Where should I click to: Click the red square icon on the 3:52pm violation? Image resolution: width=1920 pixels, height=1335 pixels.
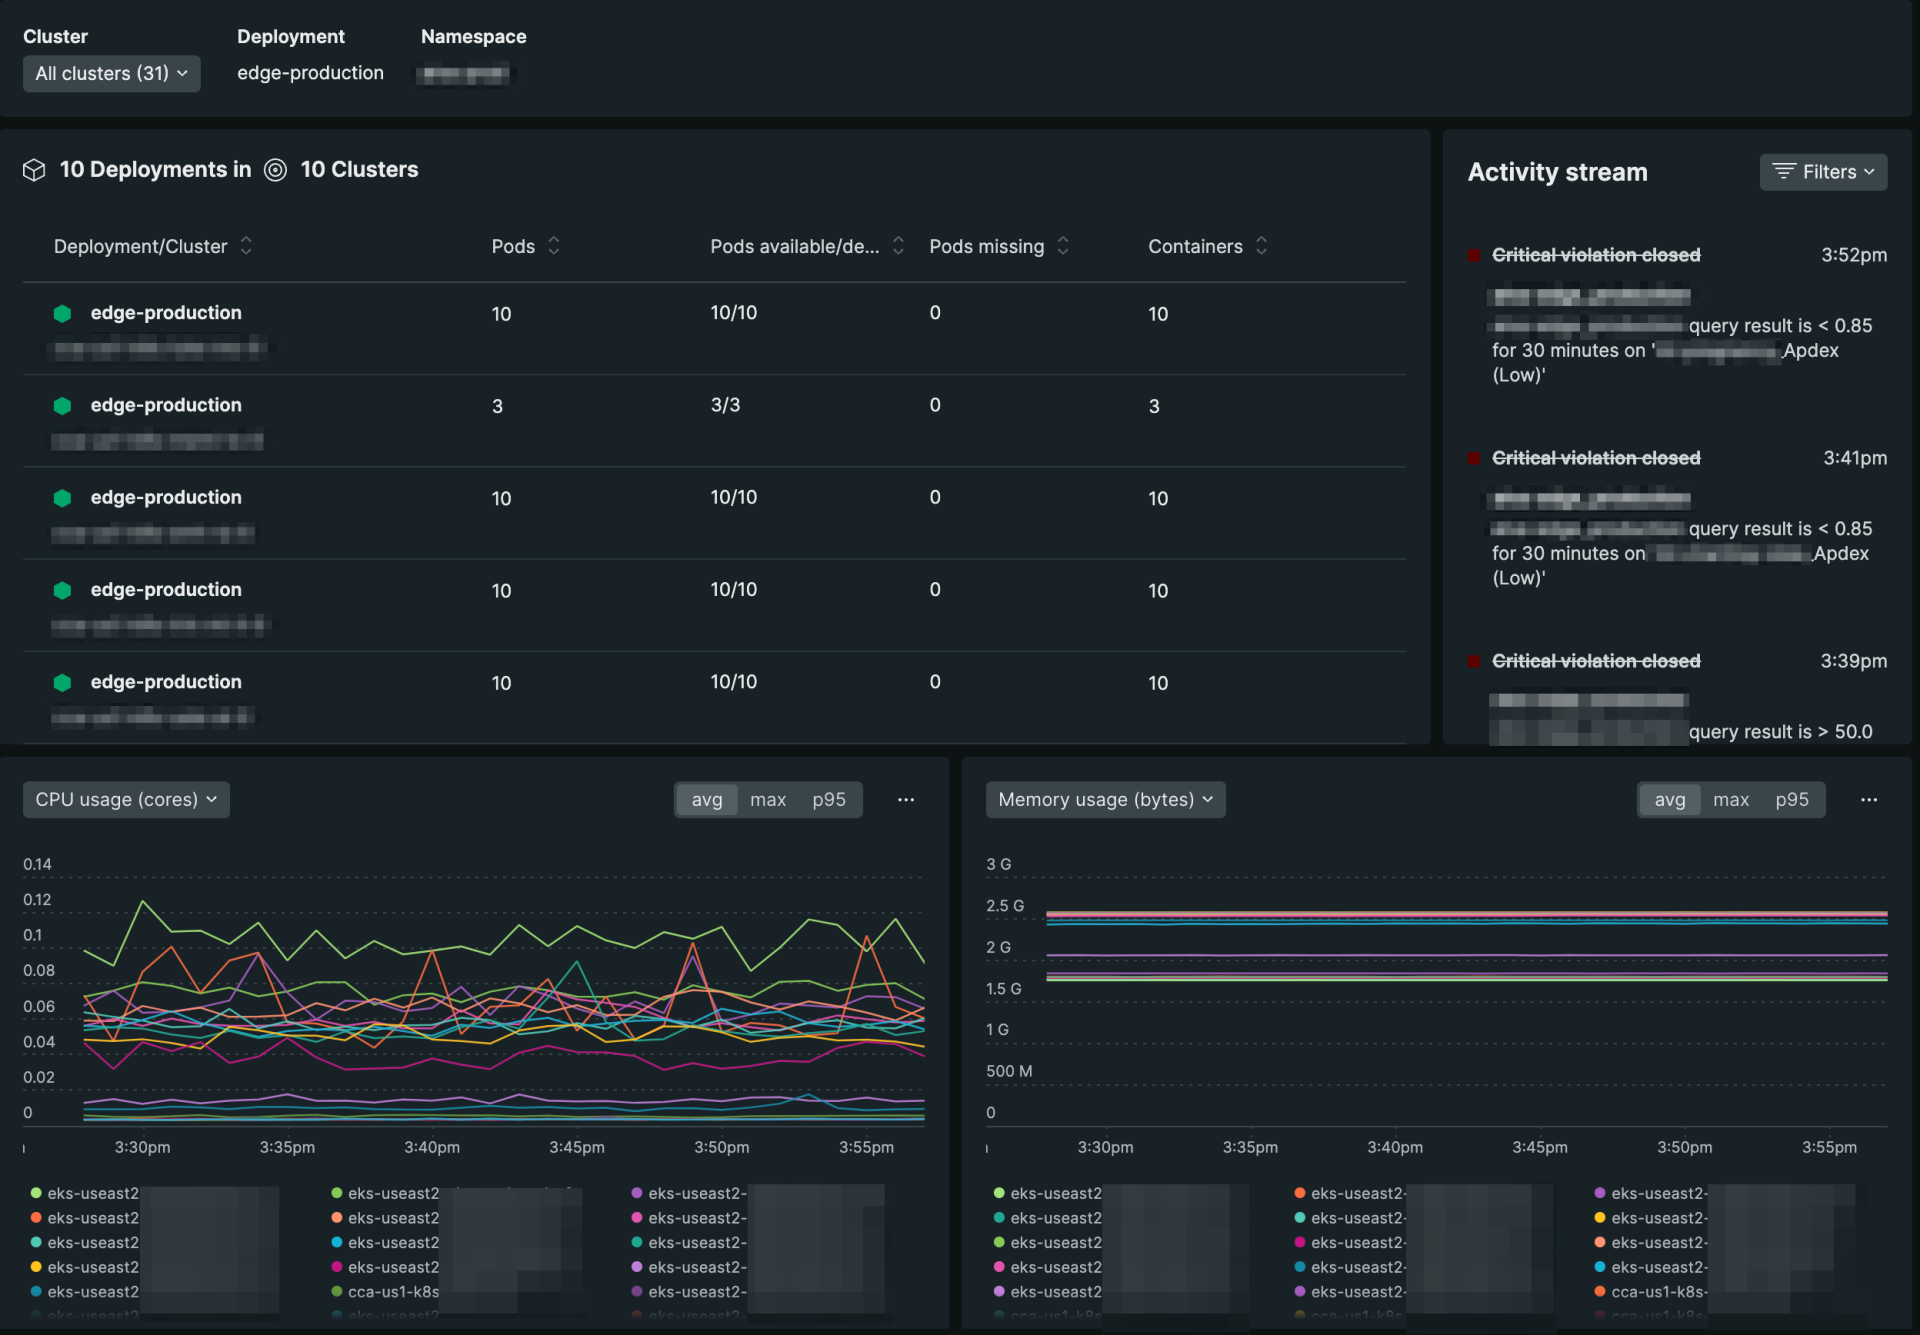1474,255
